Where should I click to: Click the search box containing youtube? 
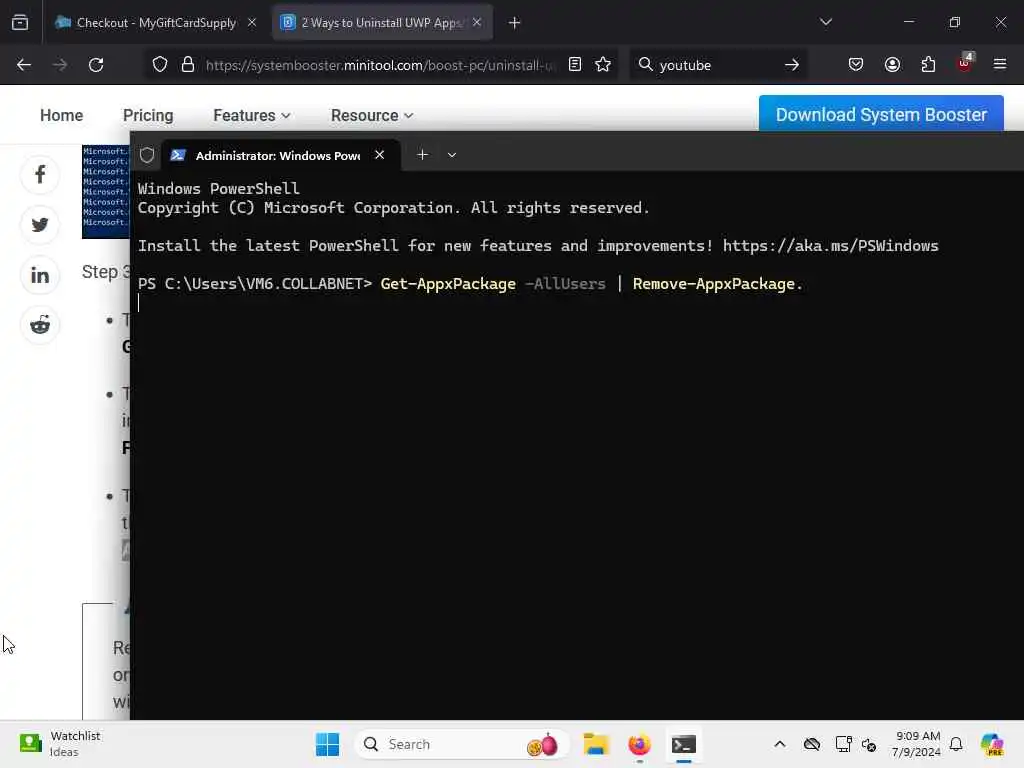(718, 65)
